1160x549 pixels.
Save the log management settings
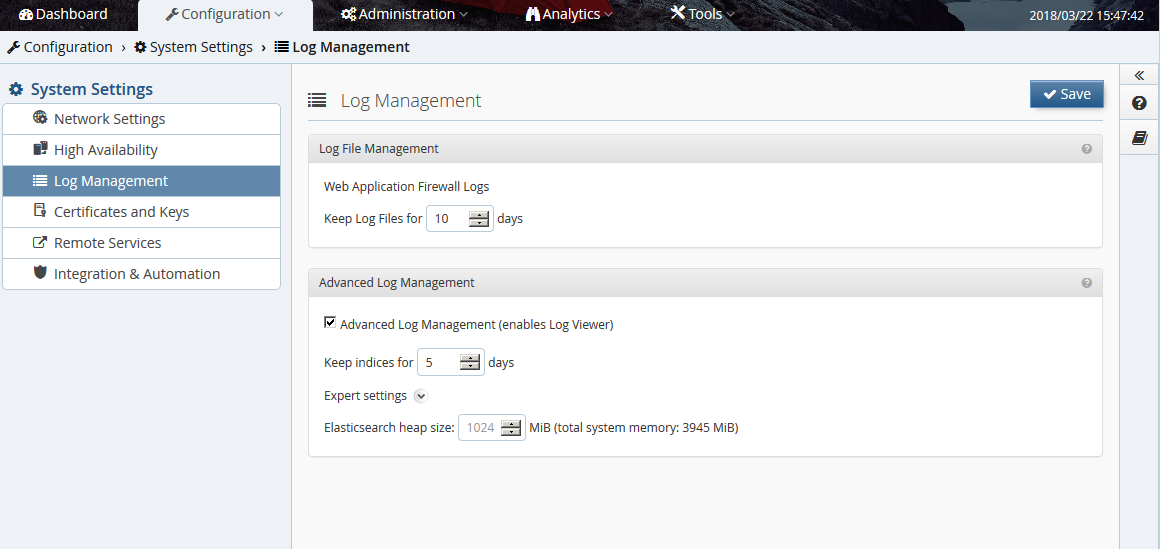1066,94
